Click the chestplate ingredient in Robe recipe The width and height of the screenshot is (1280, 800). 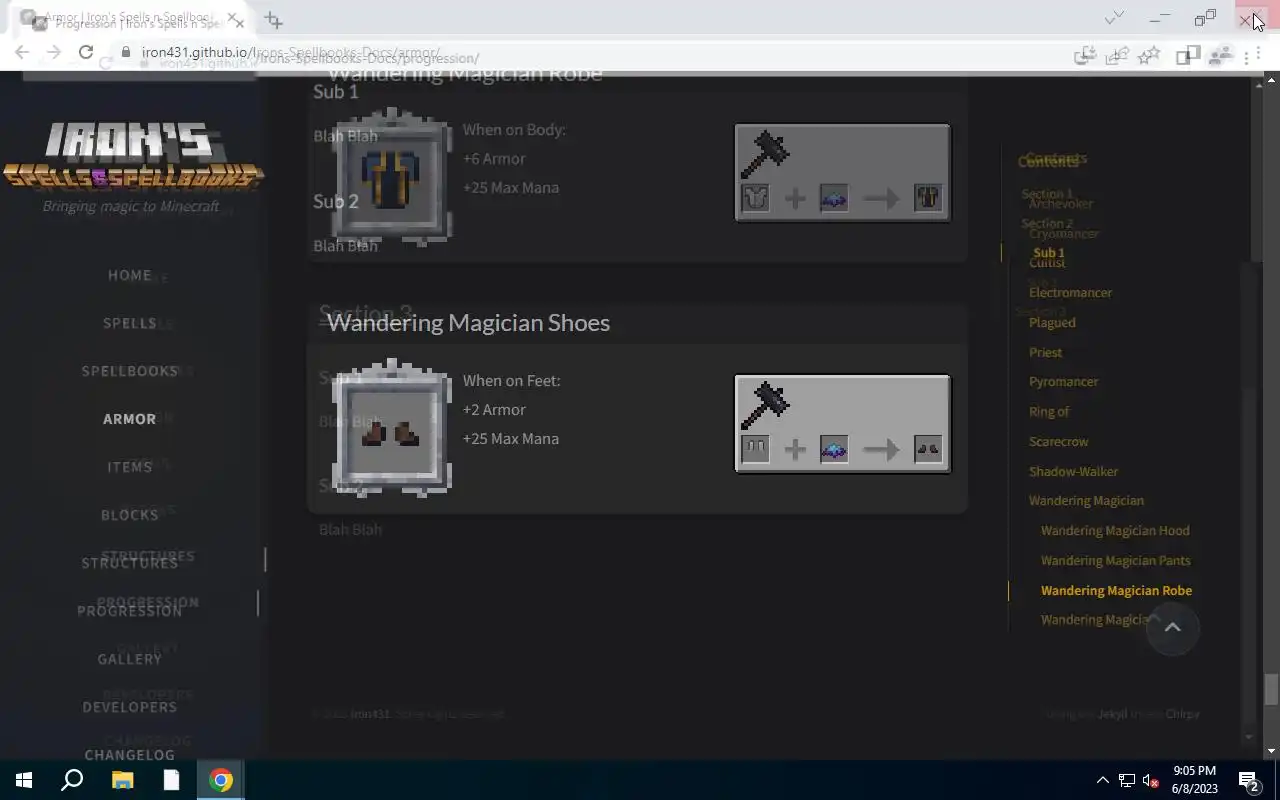756,198
